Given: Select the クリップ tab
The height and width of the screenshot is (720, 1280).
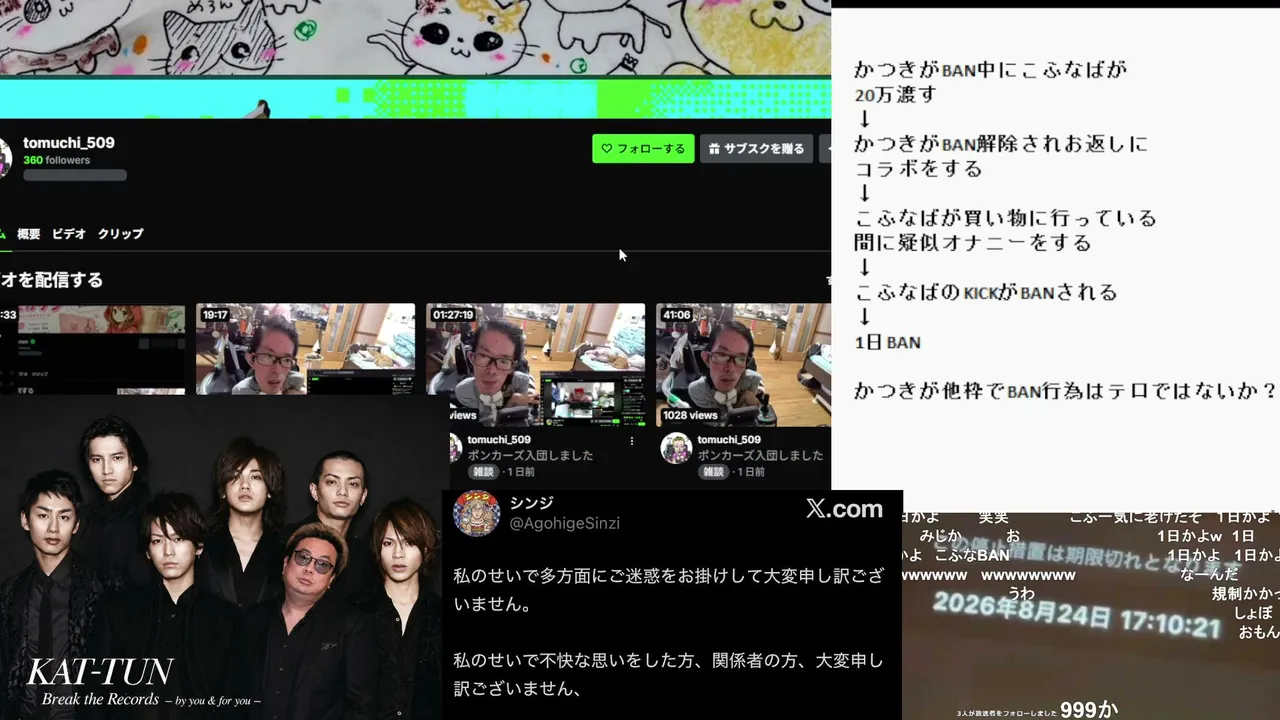Looking at the screenshot, I should tap(120, 234).
